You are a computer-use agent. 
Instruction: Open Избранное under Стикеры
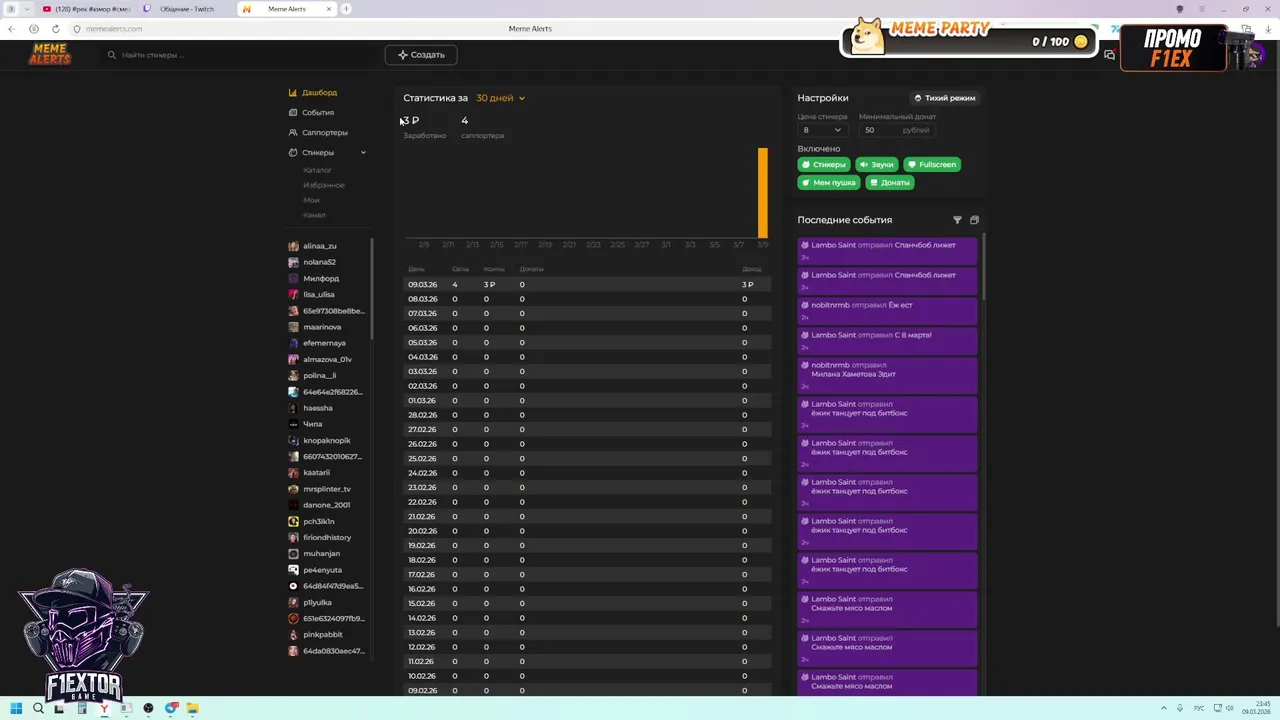click(x=323, y=185)
